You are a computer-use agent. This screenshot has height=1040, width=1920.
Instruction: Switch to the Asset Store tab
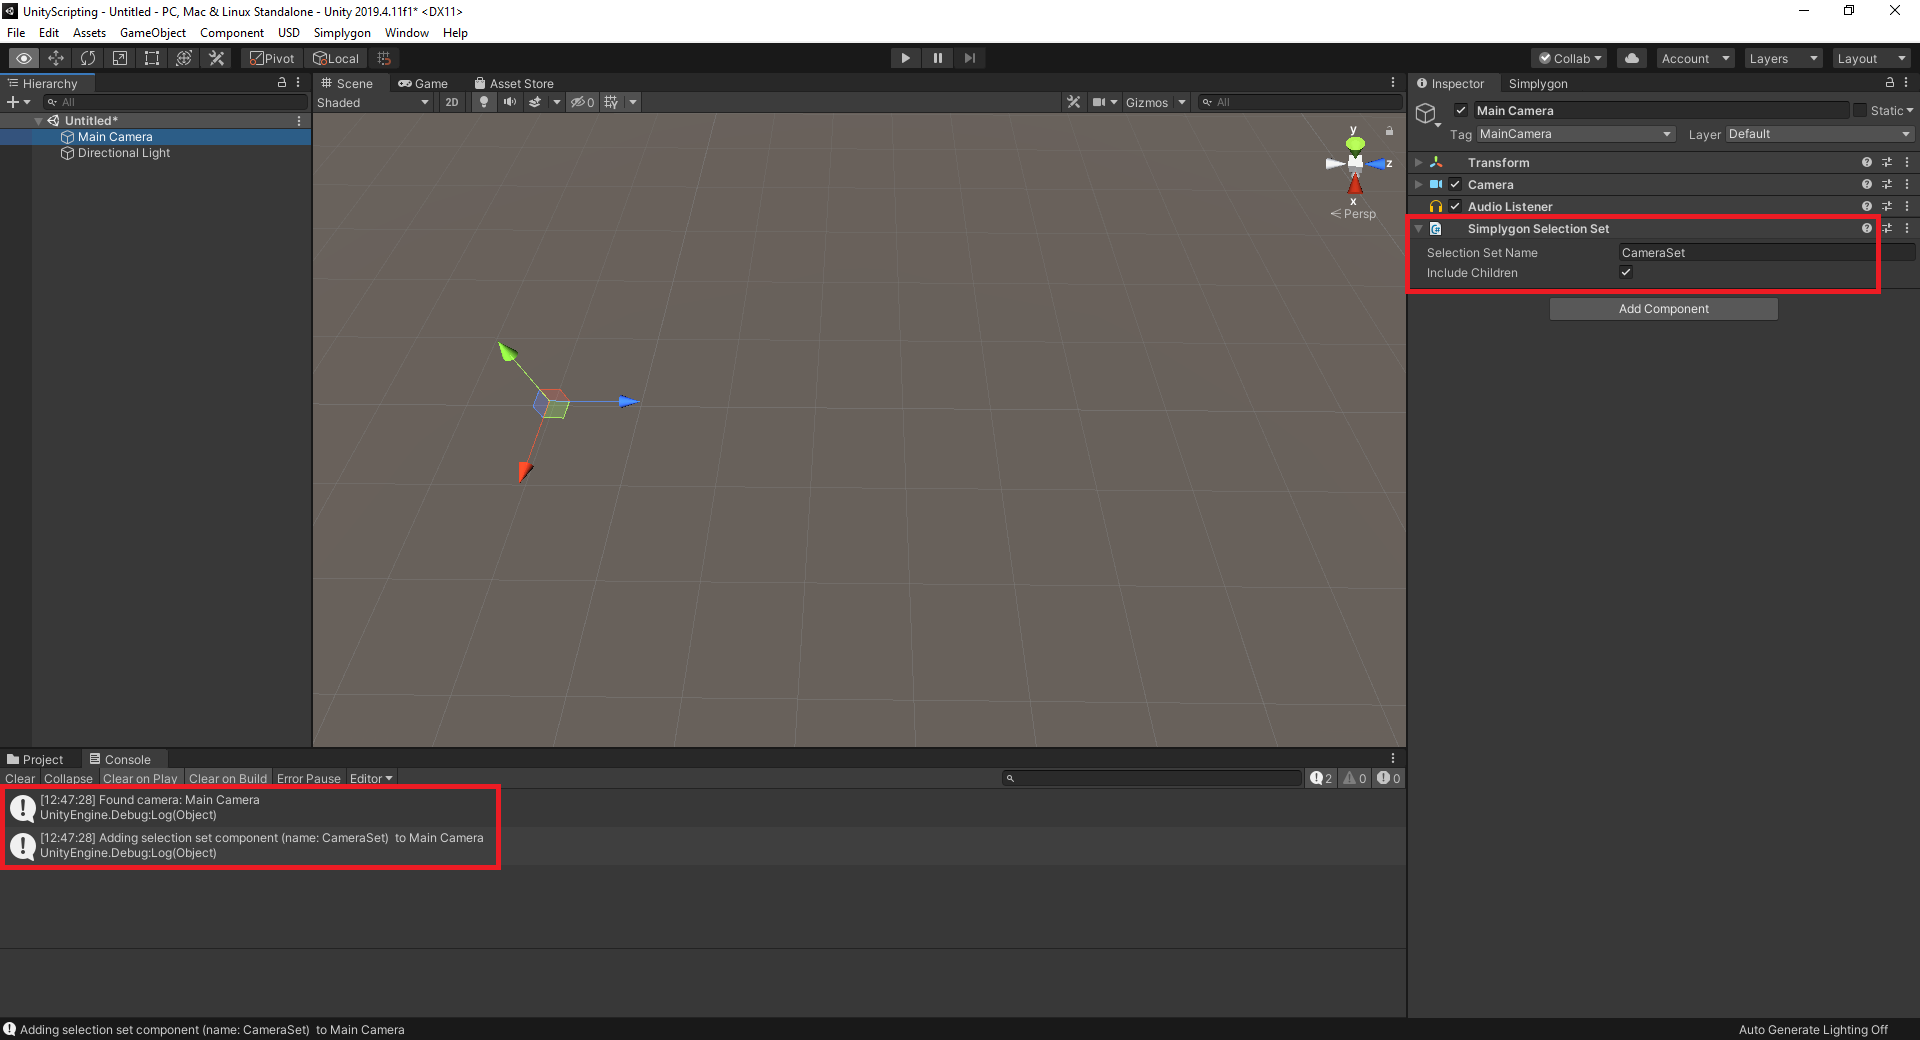tap(514, 83)
